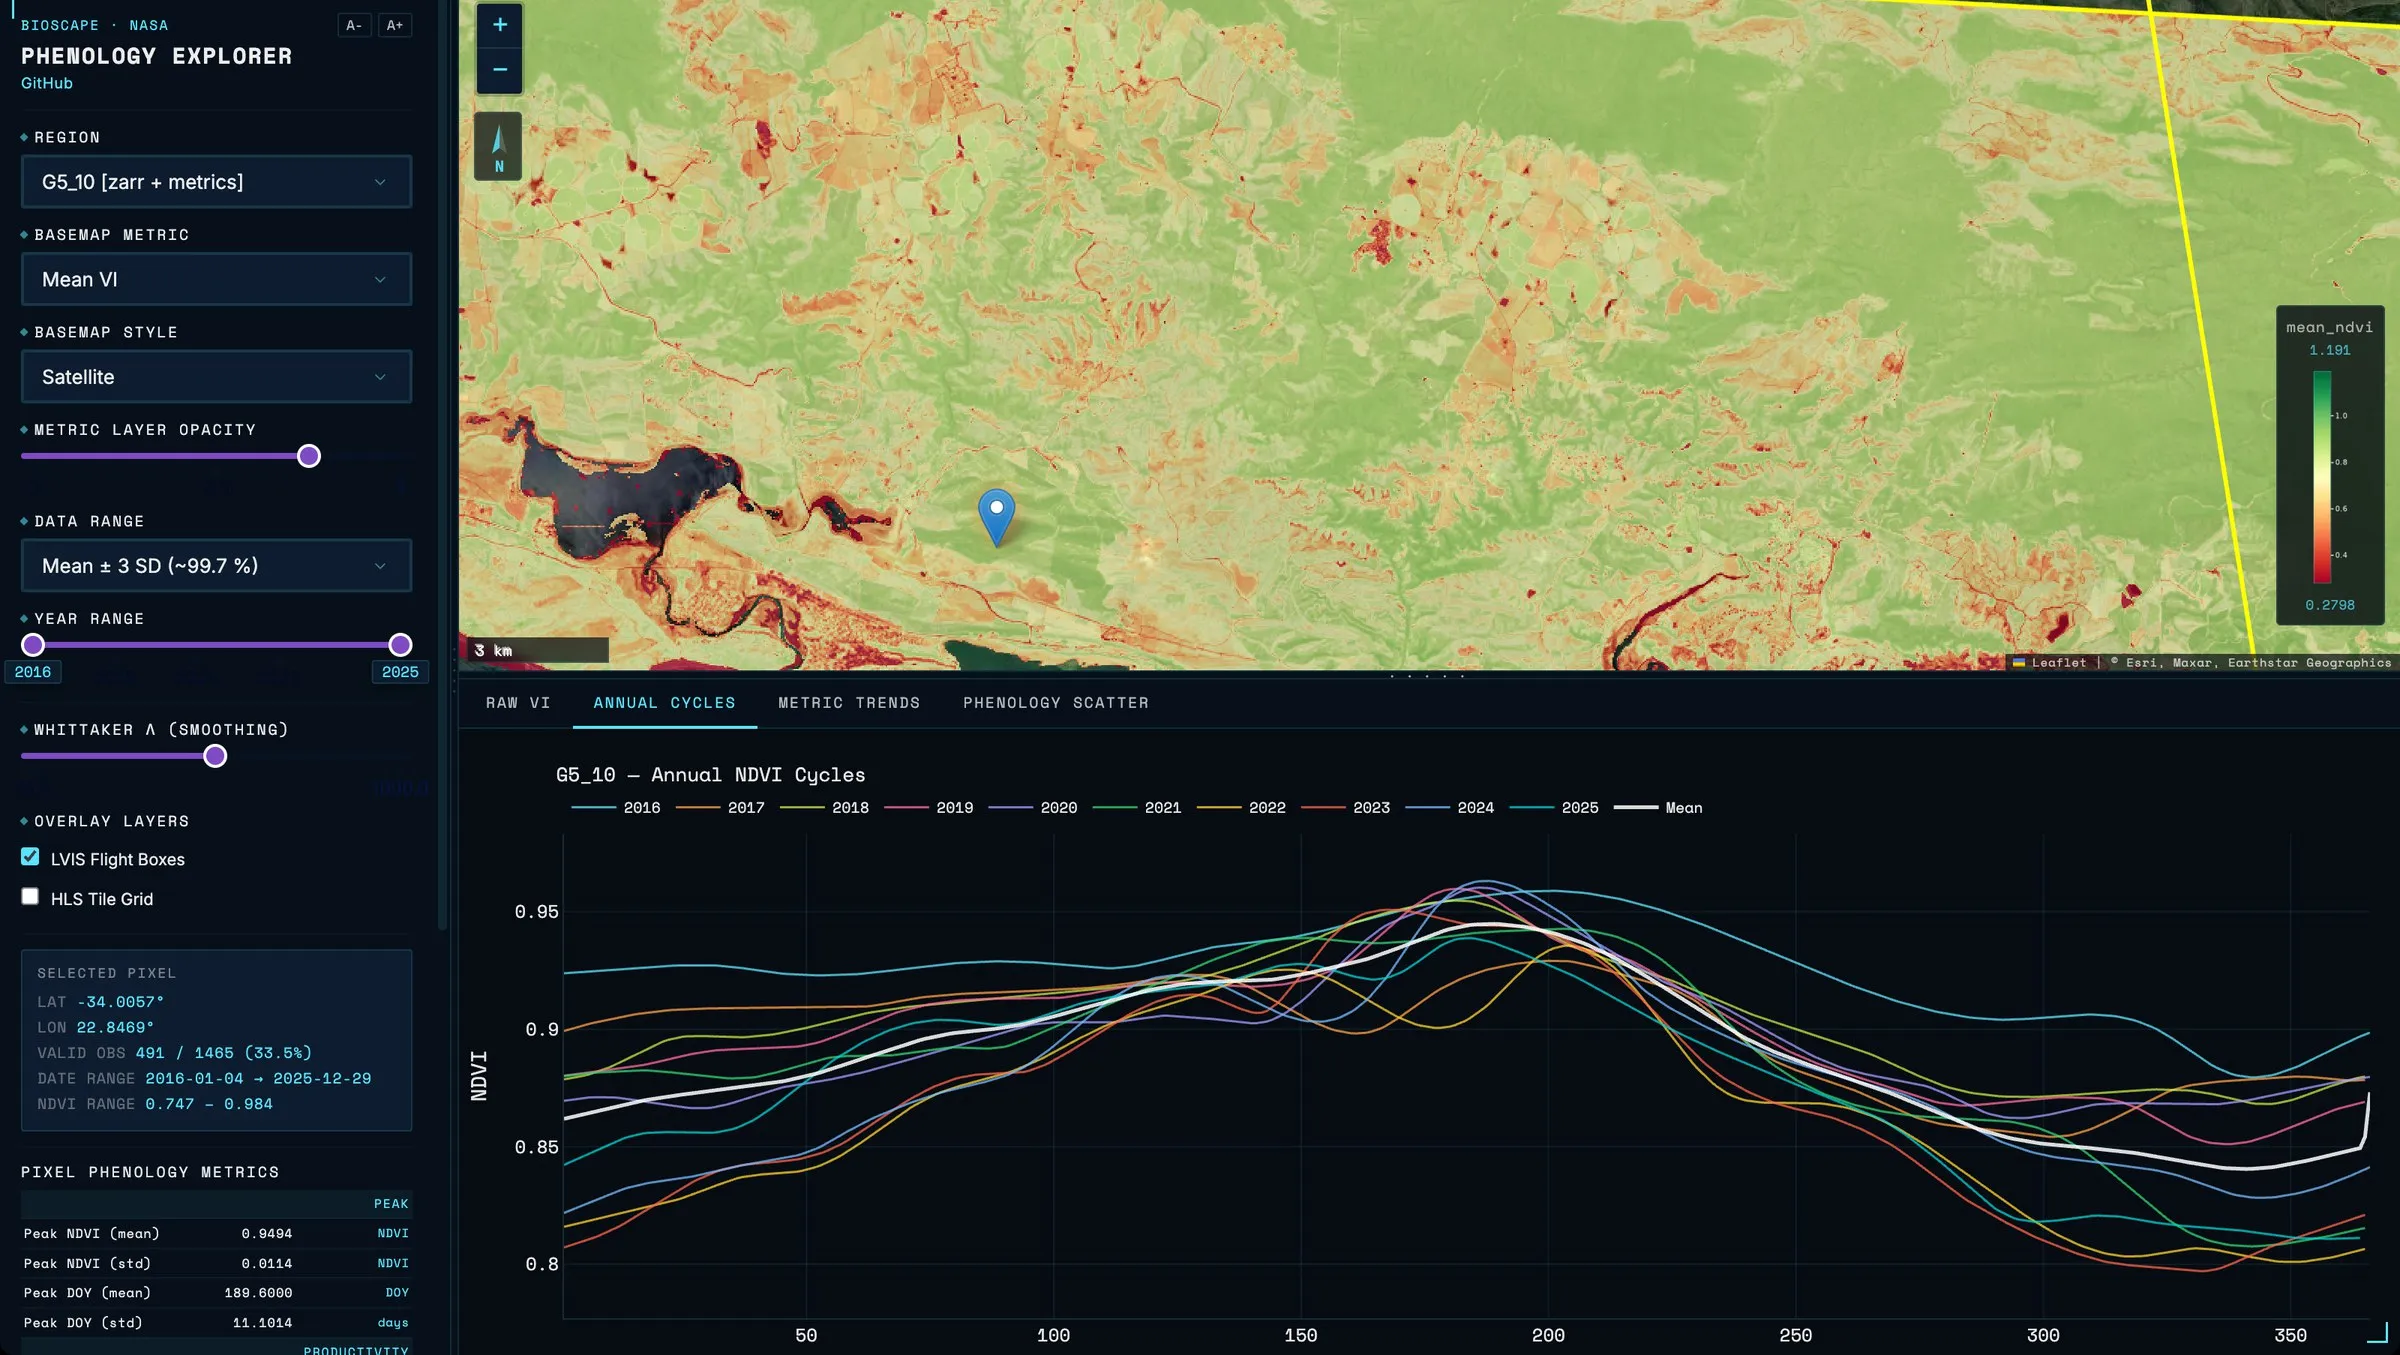This screenshot has width=2400, height=1355.
Task: Select the blue map pin marker
Action: 996,517
